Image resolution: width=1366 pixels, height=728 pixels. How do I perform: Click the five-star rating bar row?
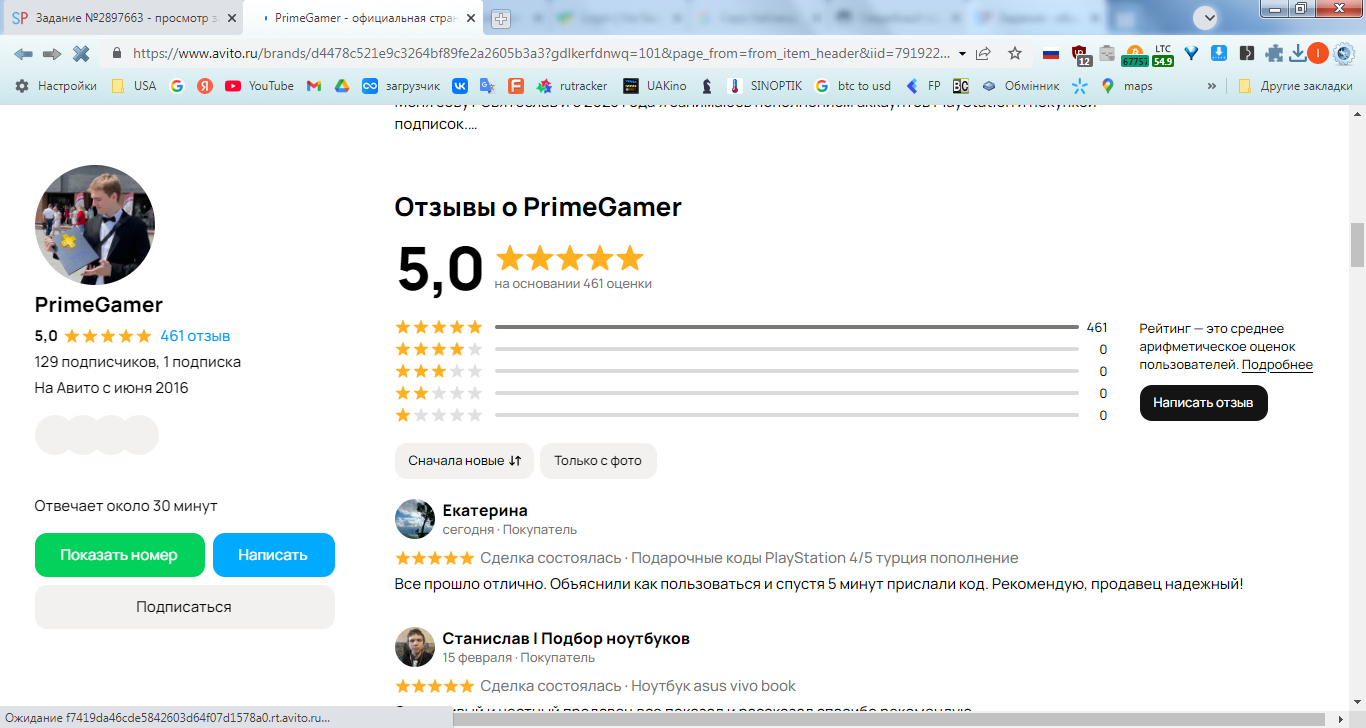pyautogui.click(x=752, y=327)
